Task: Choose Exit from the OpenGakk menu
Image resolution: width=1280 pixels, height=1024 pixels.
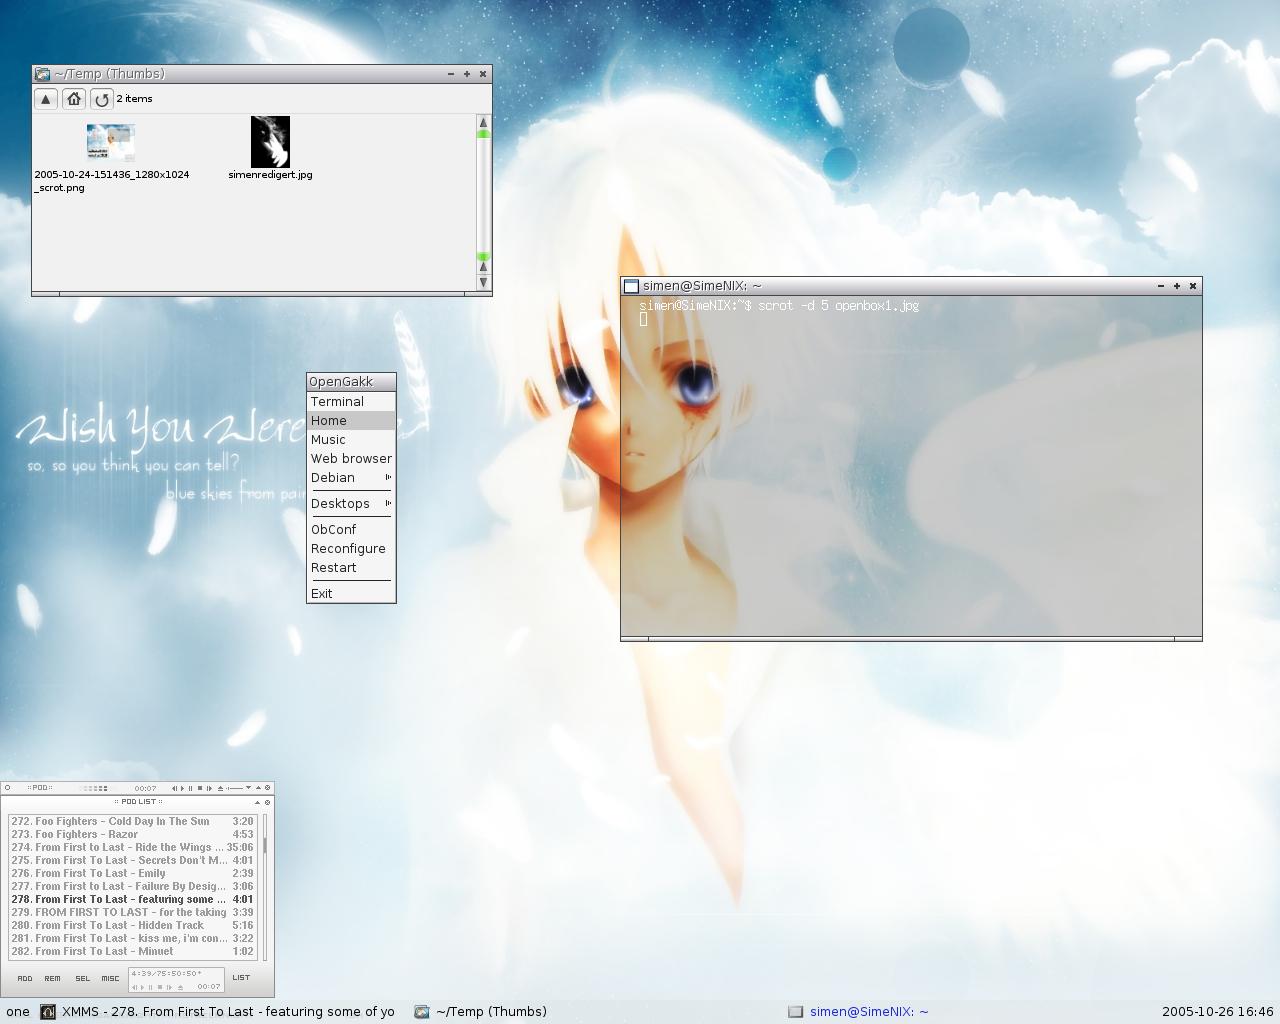Action: tap(351, 593)
